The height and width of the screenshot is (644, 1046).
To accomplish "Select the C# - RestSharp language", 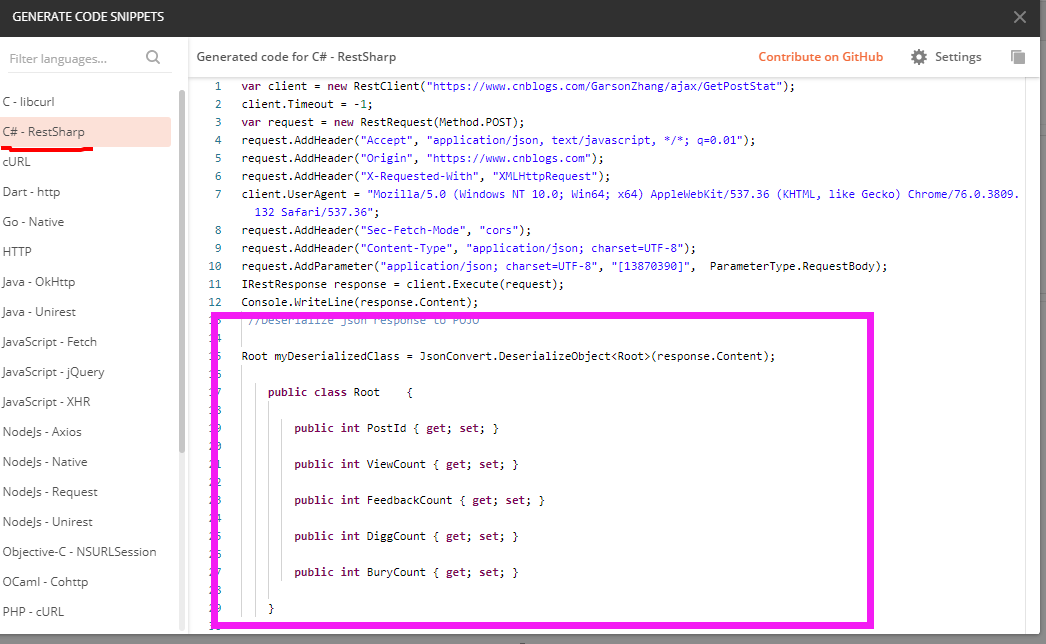I will (x=85, y=131).
